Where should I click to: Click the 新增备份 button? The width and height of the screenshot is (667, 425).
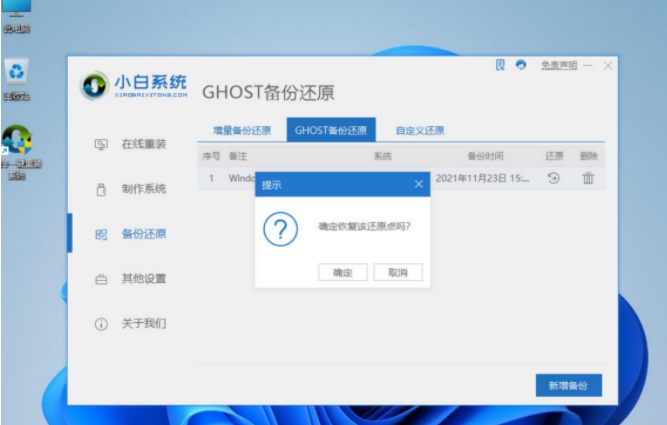tap(568, 385)
